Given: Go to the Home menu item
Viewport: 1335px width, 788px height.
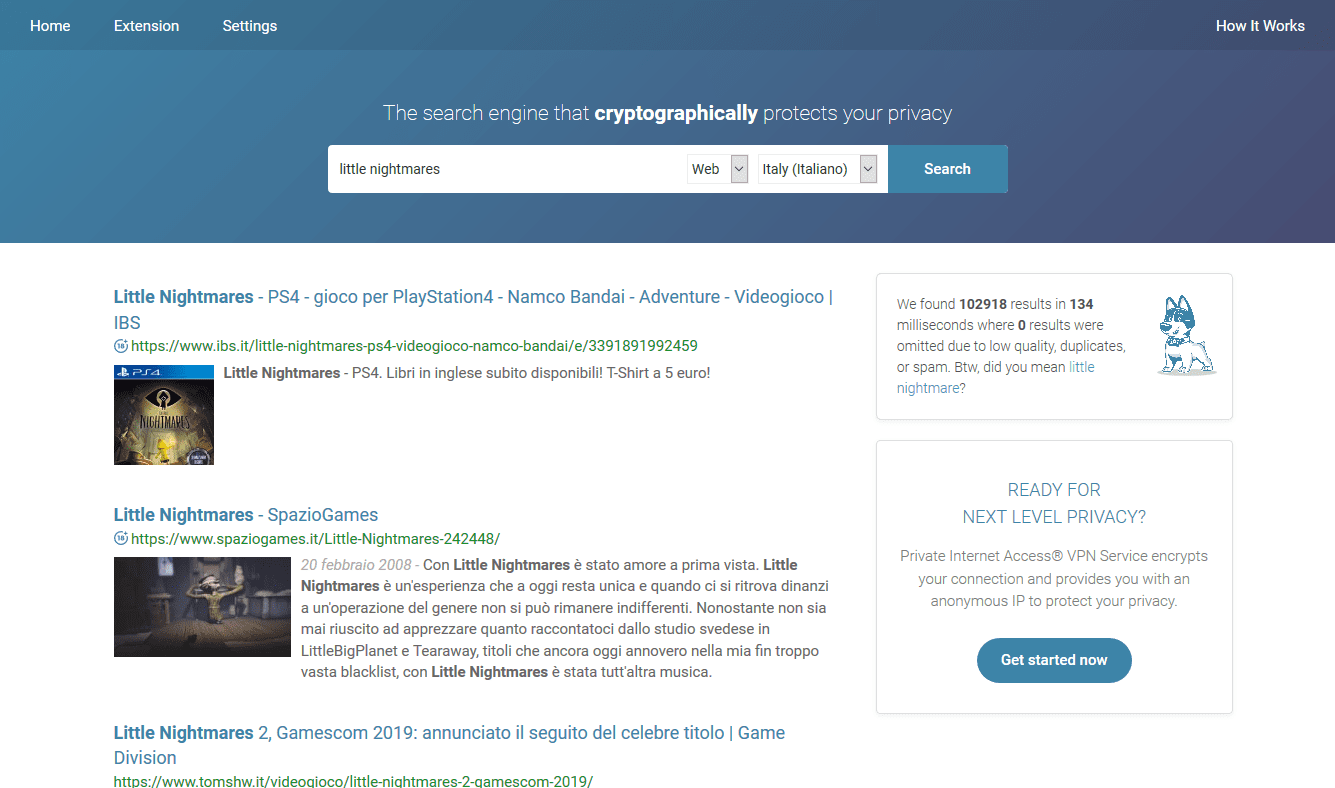Looking at the screenshot, I should click(50, 26).
